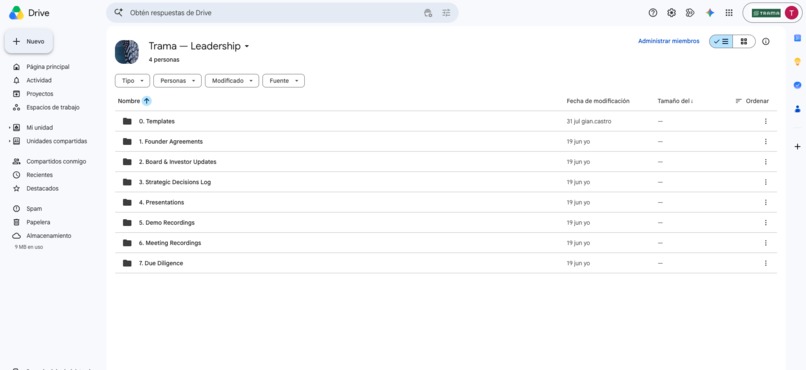Open Google Calendar side panel icon

click(x=797, y=38)
